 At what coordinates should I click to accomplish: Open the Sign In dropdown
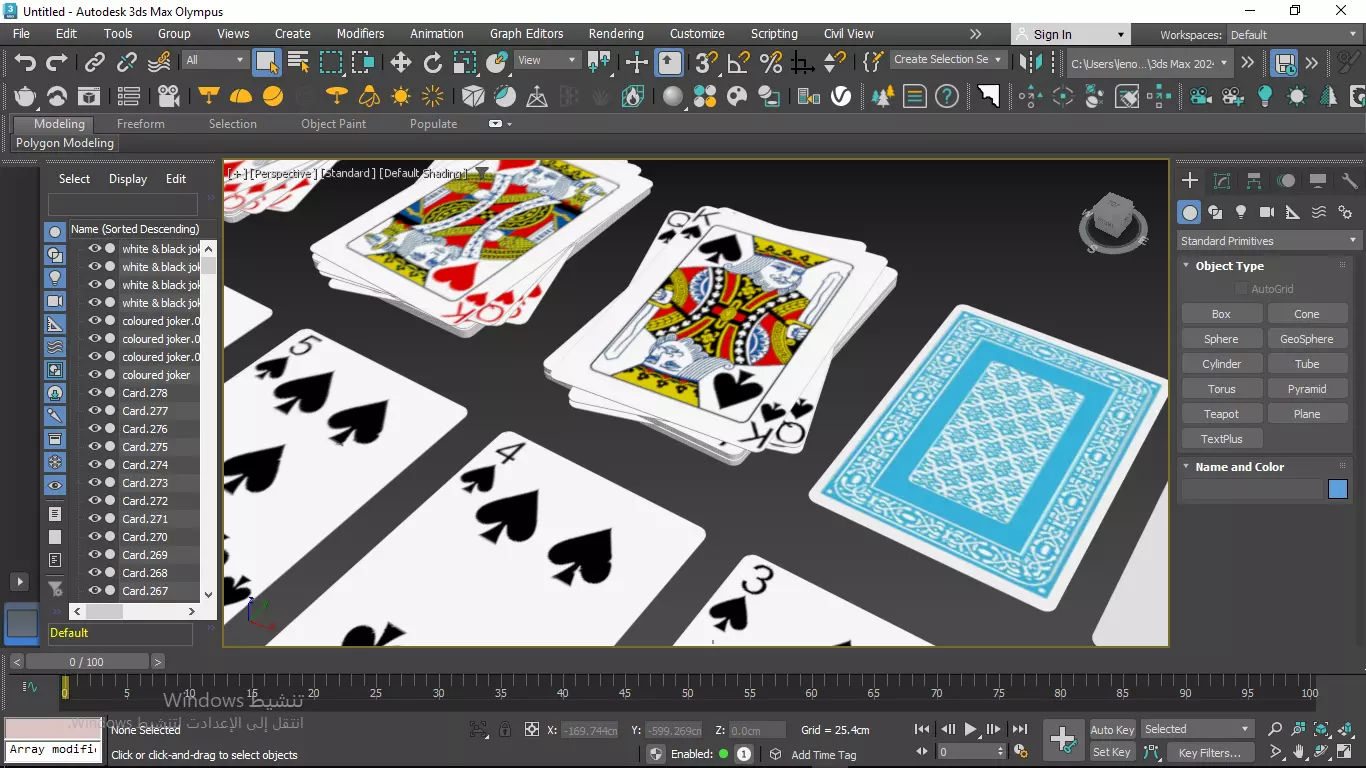click(x=1071, y=35)
